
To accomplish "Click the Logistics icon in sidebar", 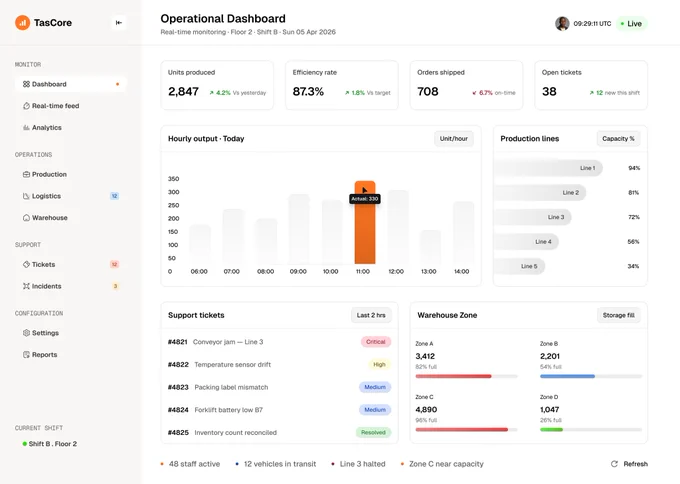I will 26,196.
